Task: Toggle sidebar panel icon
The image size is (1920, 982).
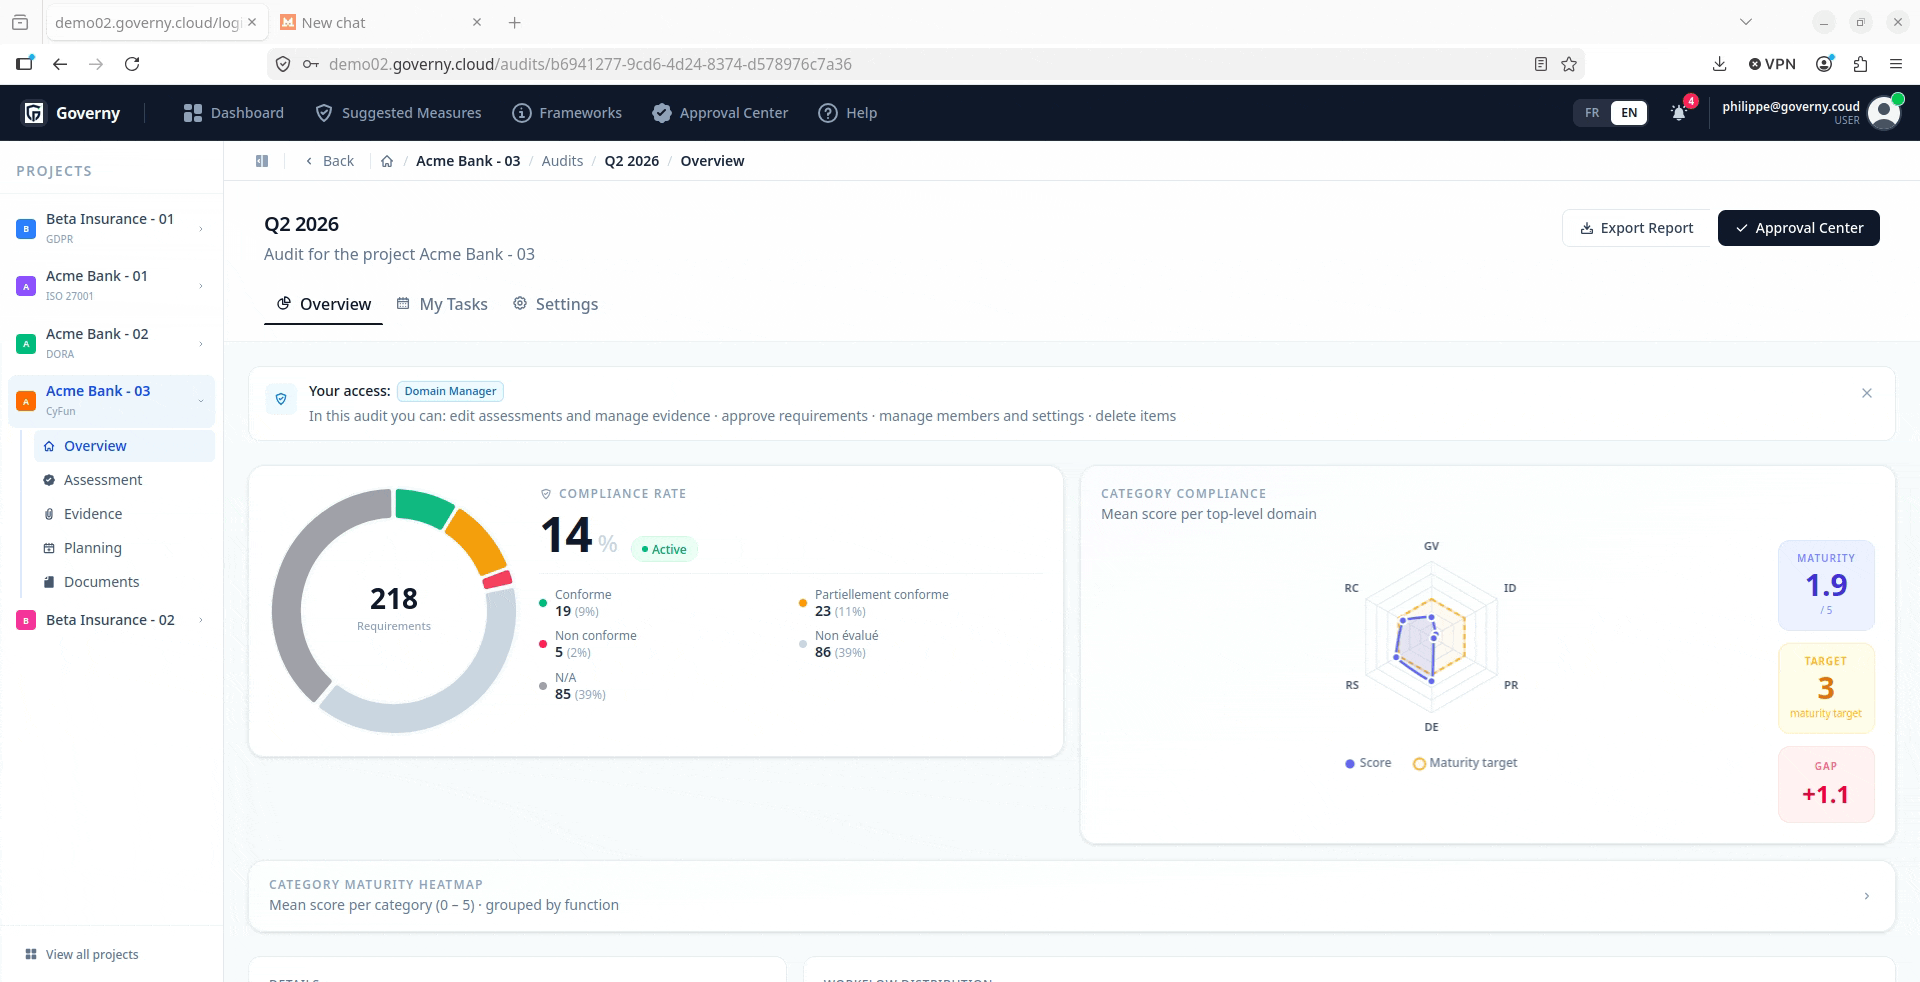Action: click(262, 161)
